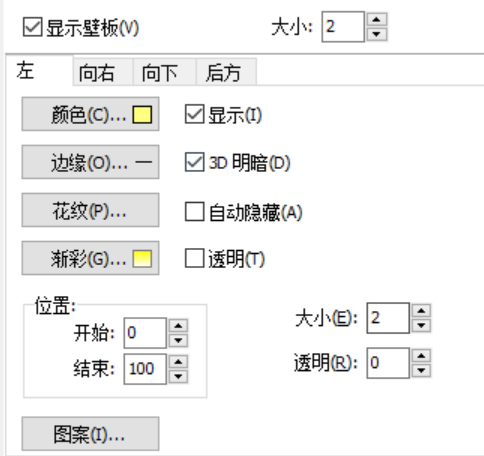Open the 花纹(P)... pattern dialog
The image size is (484, 456).
90,210
